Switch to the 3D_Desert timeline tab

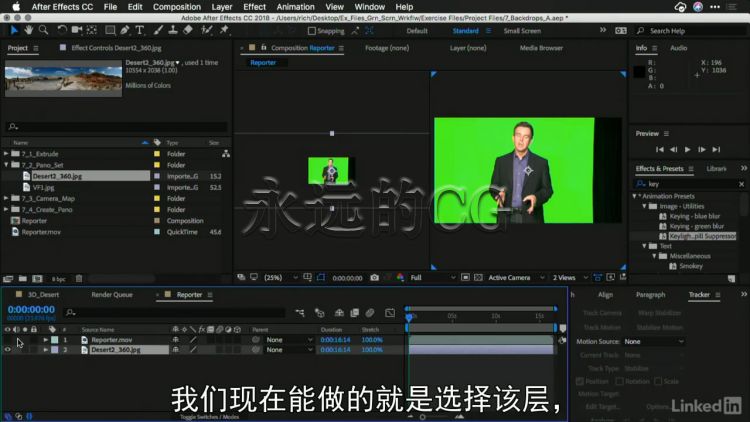tap(43, 295)
